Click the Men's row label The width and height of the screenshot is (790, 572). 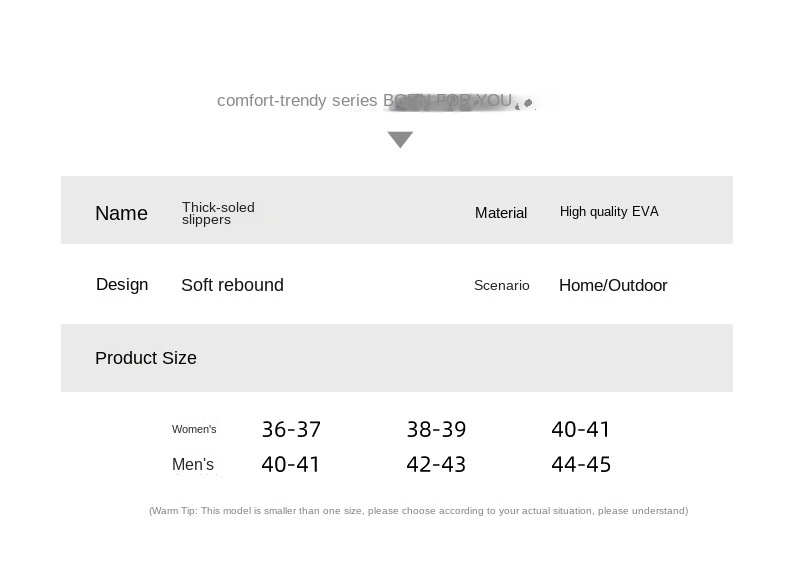point(193,464)
